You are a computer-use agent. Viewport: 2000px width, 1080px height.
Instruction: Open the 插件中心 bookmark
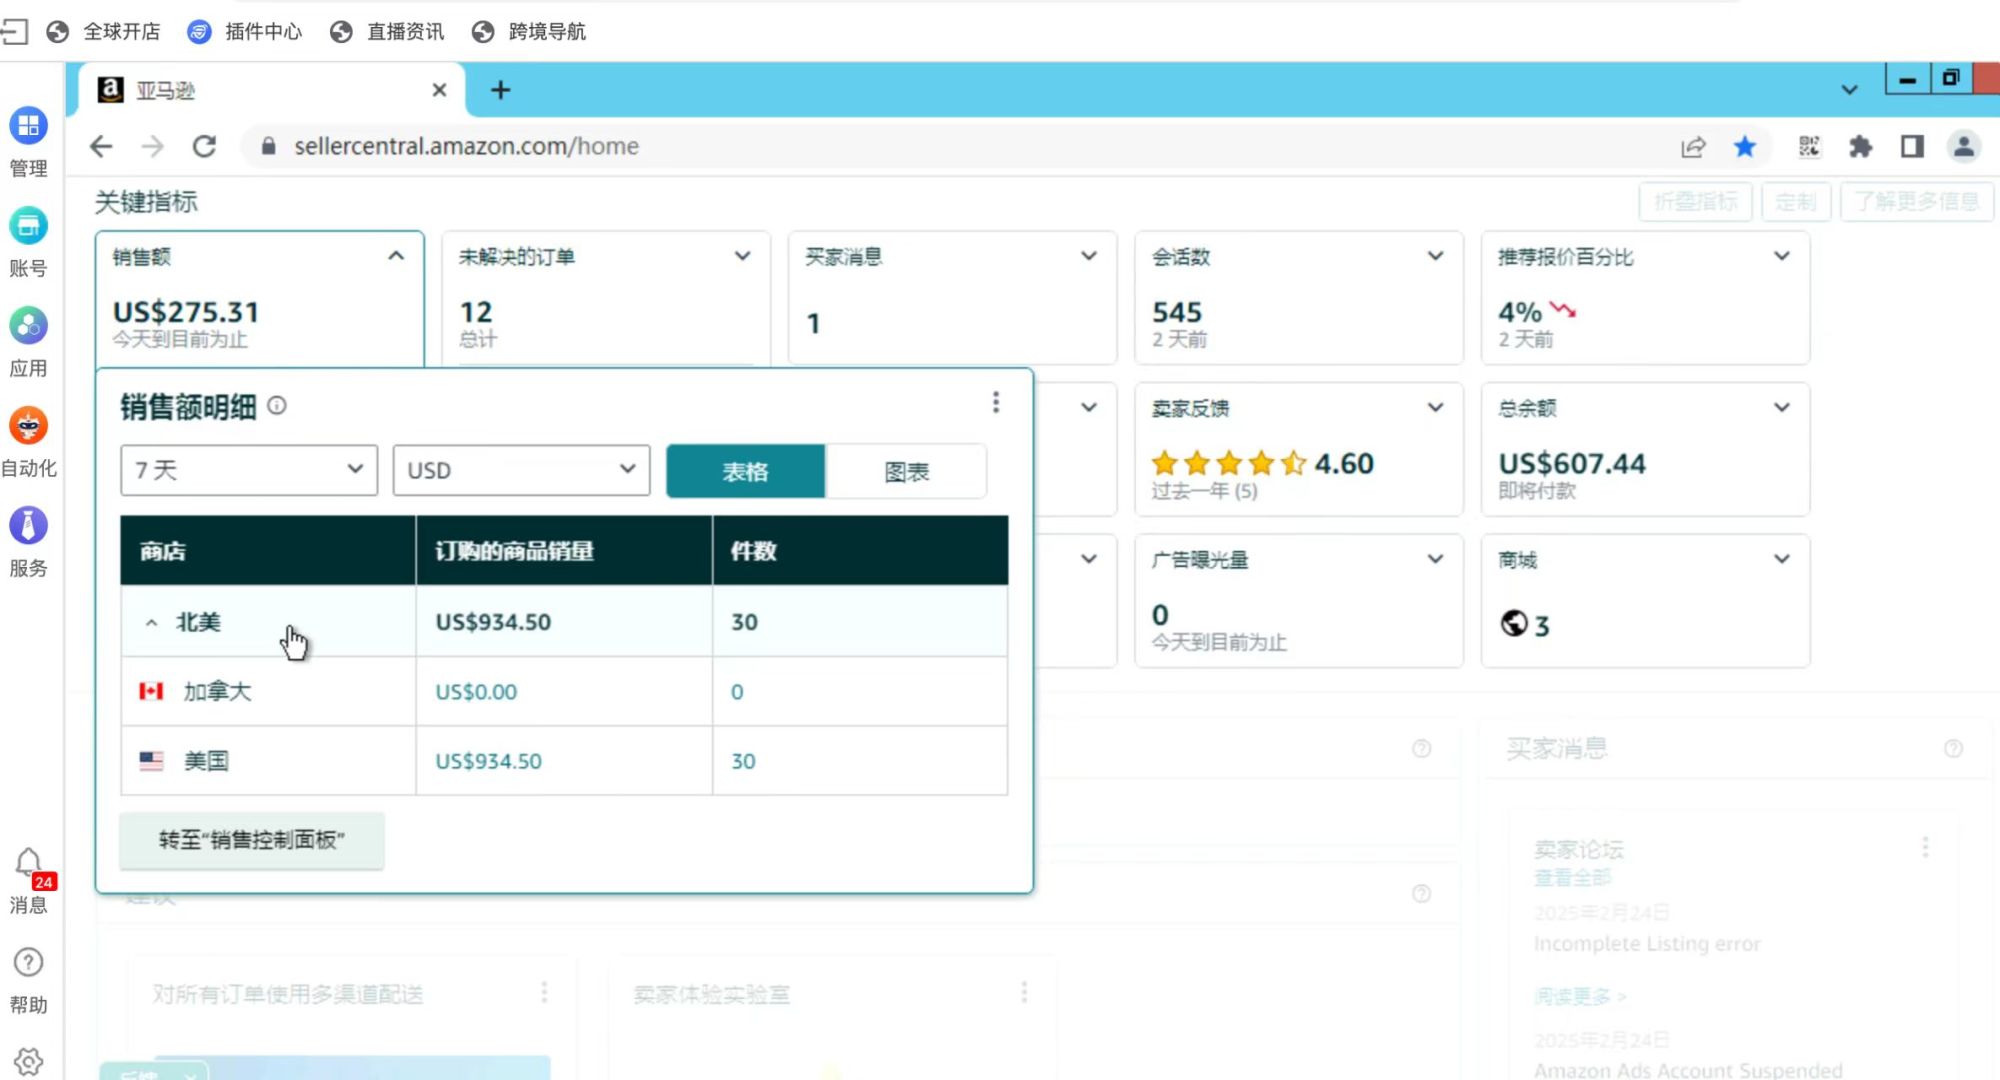(245, 32)
